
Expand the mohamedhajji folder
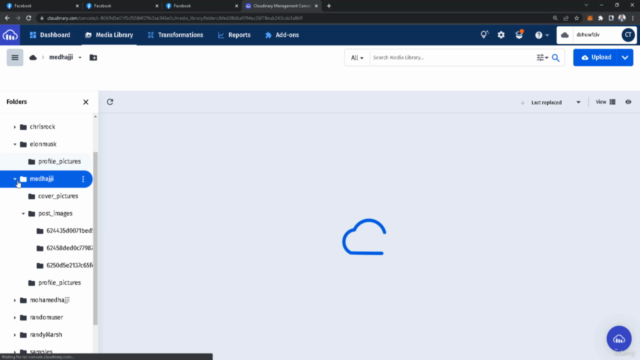[15, 300]
